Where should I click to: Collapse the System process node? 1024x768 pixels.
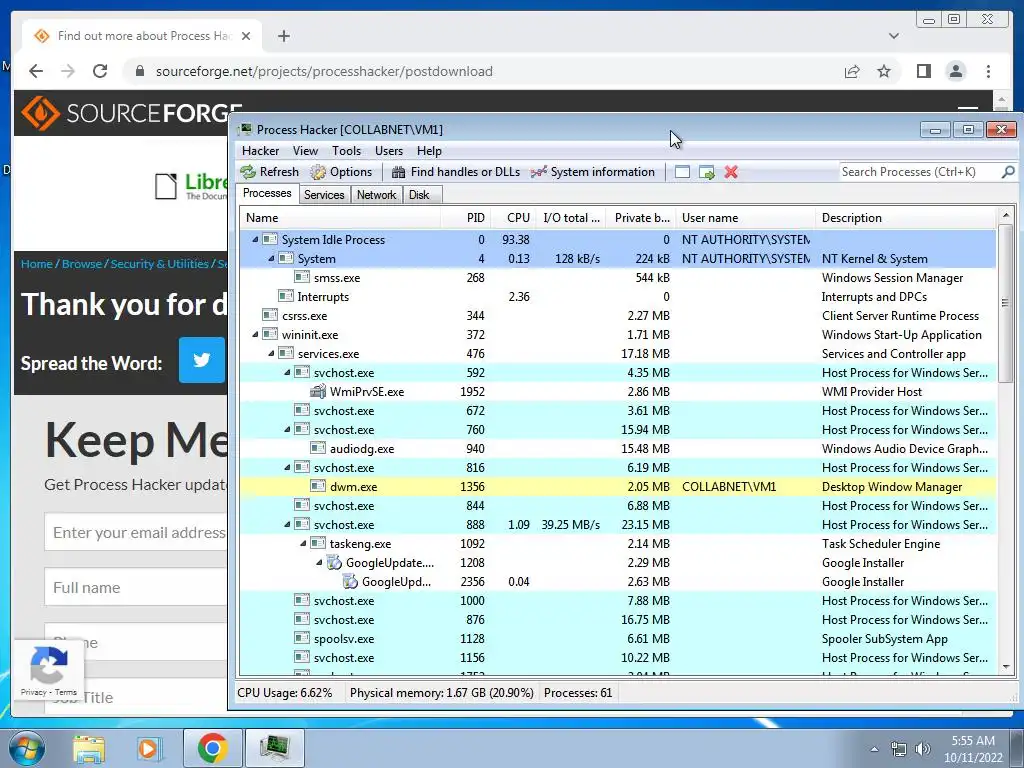click(271, 259)
